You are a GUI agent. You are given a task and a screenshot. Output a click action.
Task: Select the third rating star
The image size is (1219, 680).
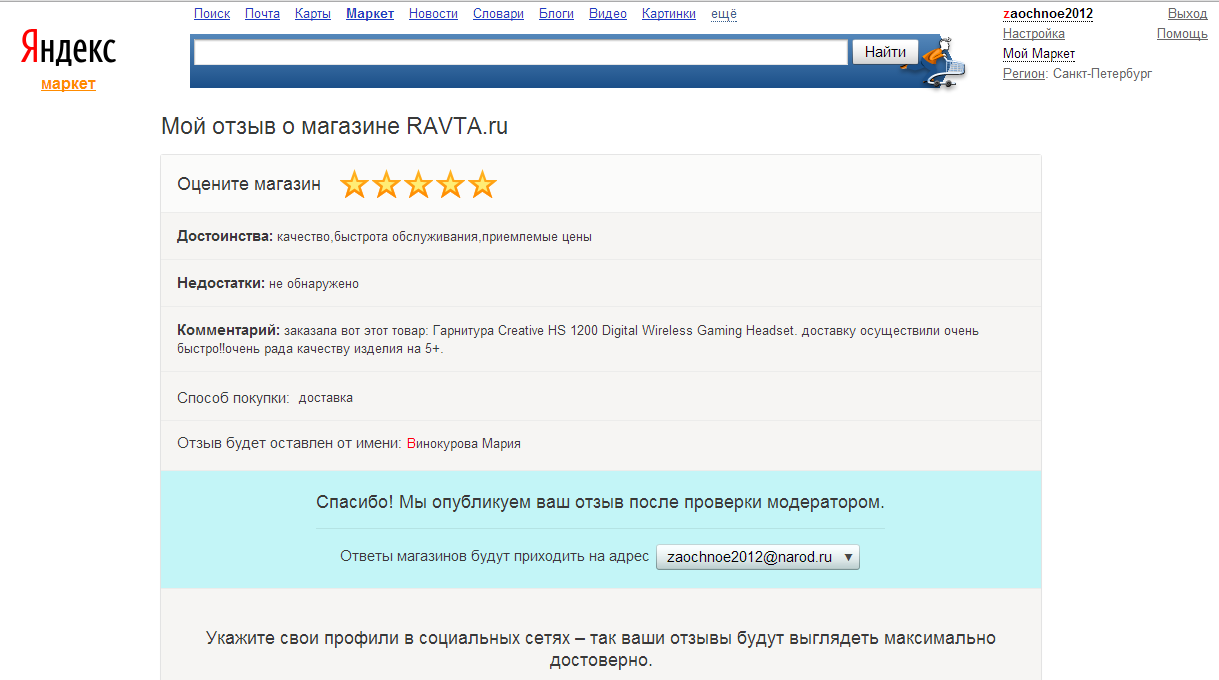coord(418,184)
